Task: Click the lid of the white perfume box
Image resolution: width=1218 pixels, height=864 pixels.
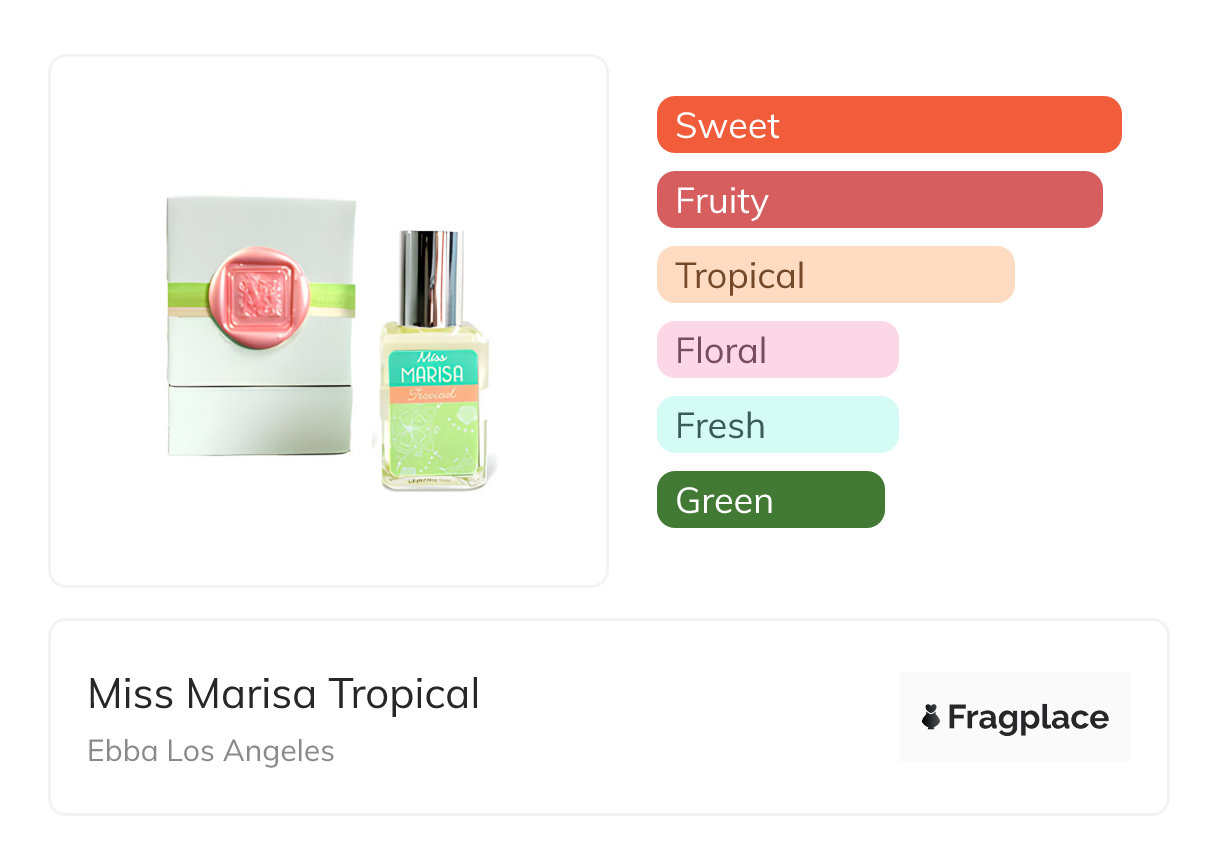Action: click(260, 230)
